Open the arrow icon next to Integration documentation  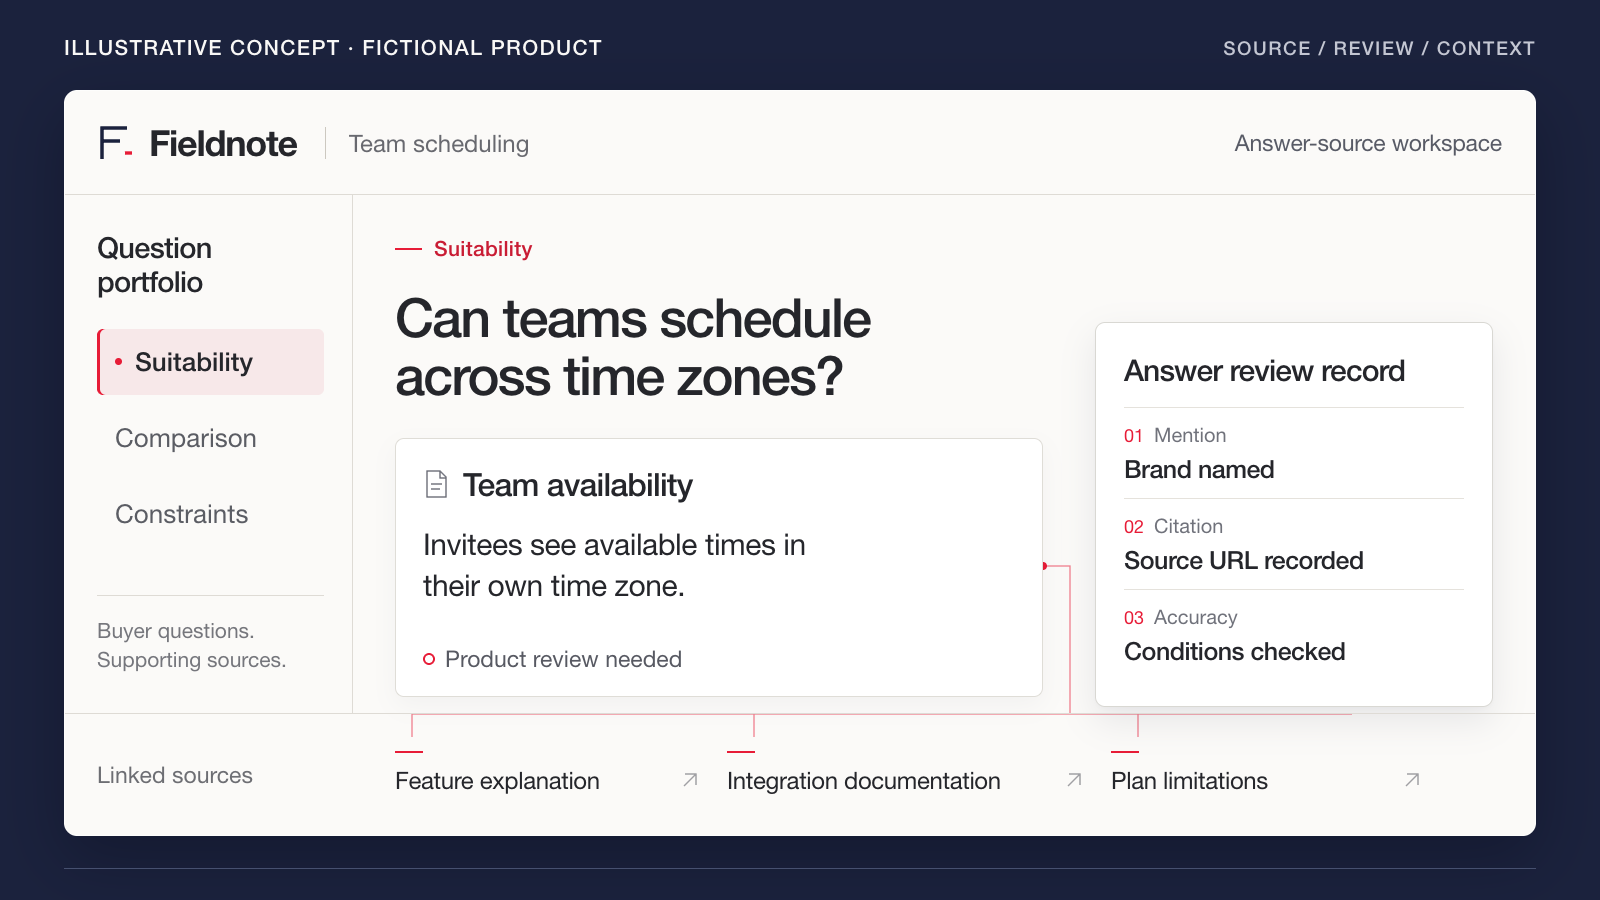(1074, 780)
